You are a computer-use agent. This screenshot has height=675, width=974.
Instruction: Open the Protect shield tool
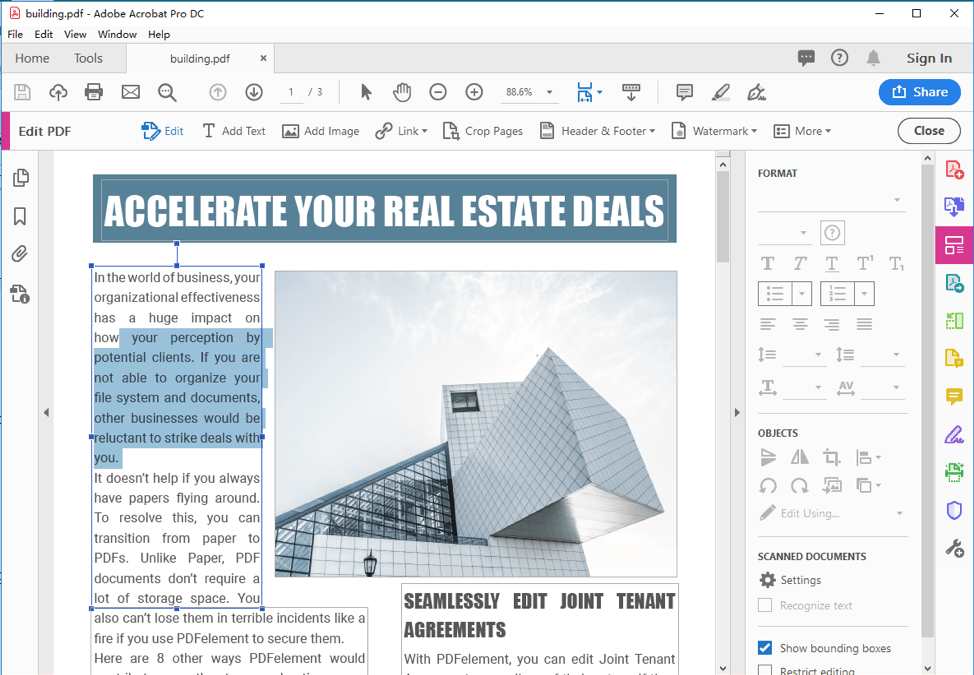coord(954,510)
